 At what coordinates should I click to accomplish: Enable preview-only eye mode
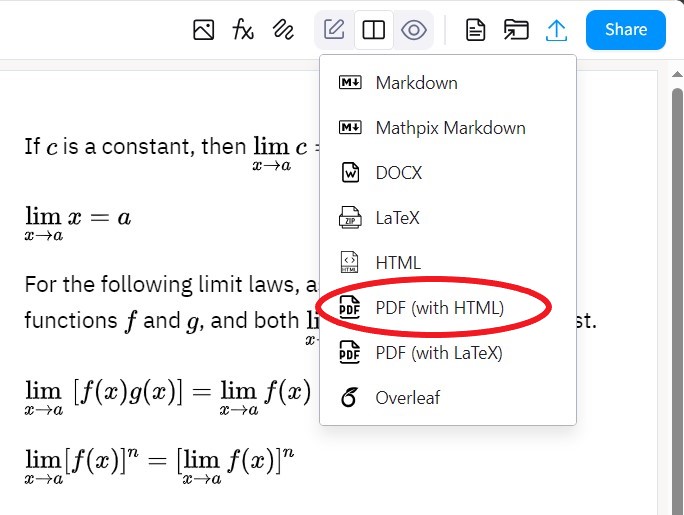(x=413, y=30)
